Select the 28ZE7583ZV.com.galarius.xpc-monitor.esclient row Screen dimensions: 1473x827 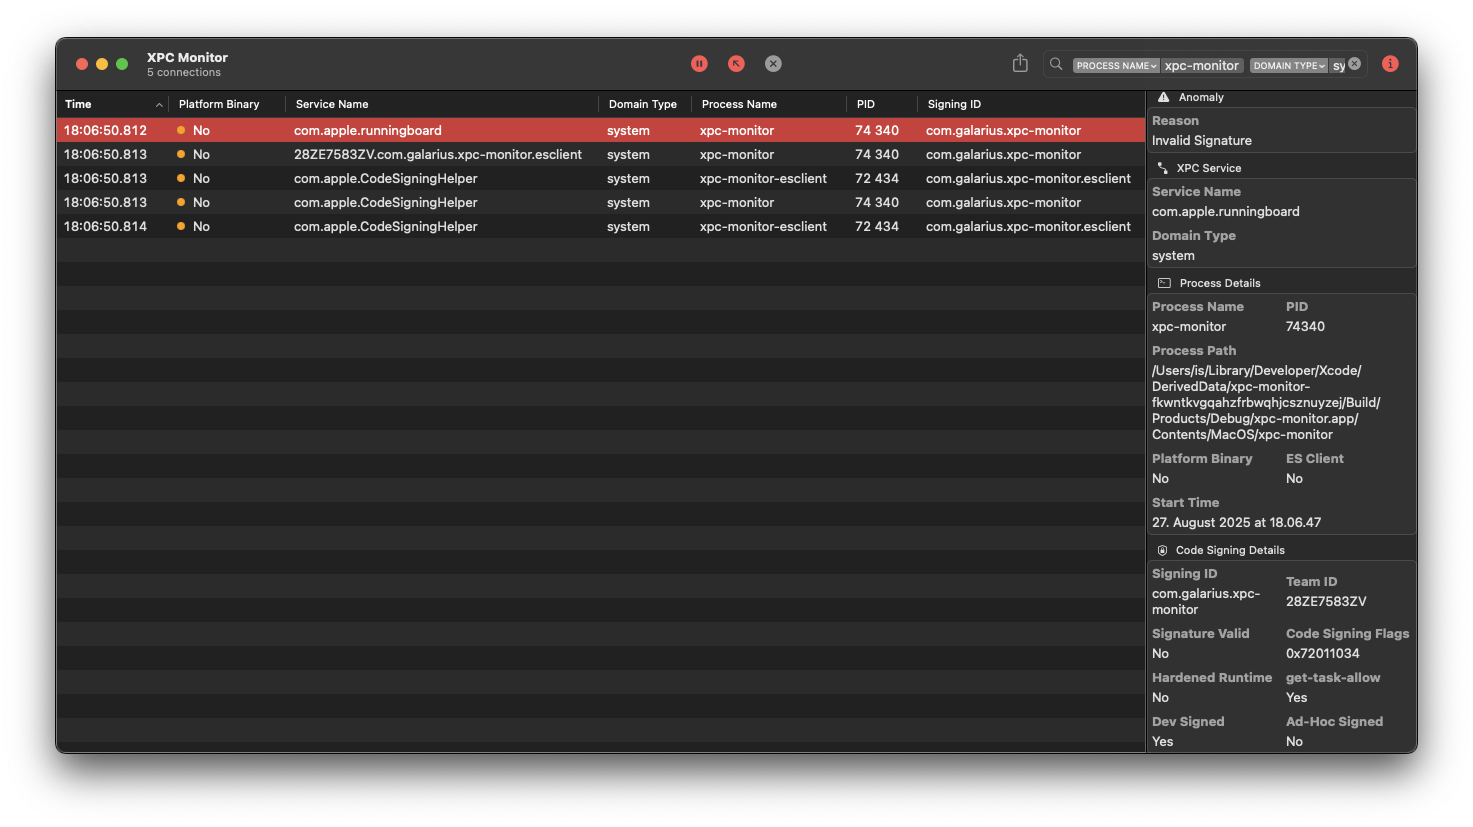point(437,155)
